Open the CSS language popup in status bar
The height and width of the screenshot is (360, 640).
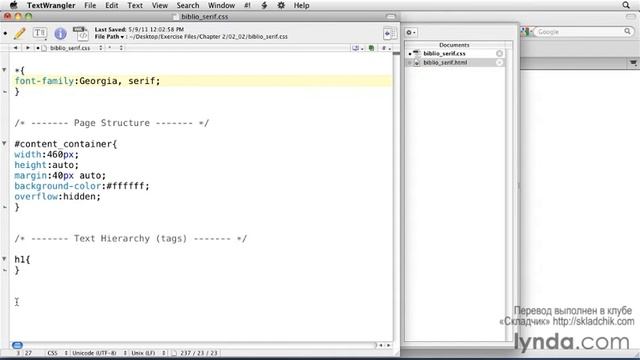(57, 353)
